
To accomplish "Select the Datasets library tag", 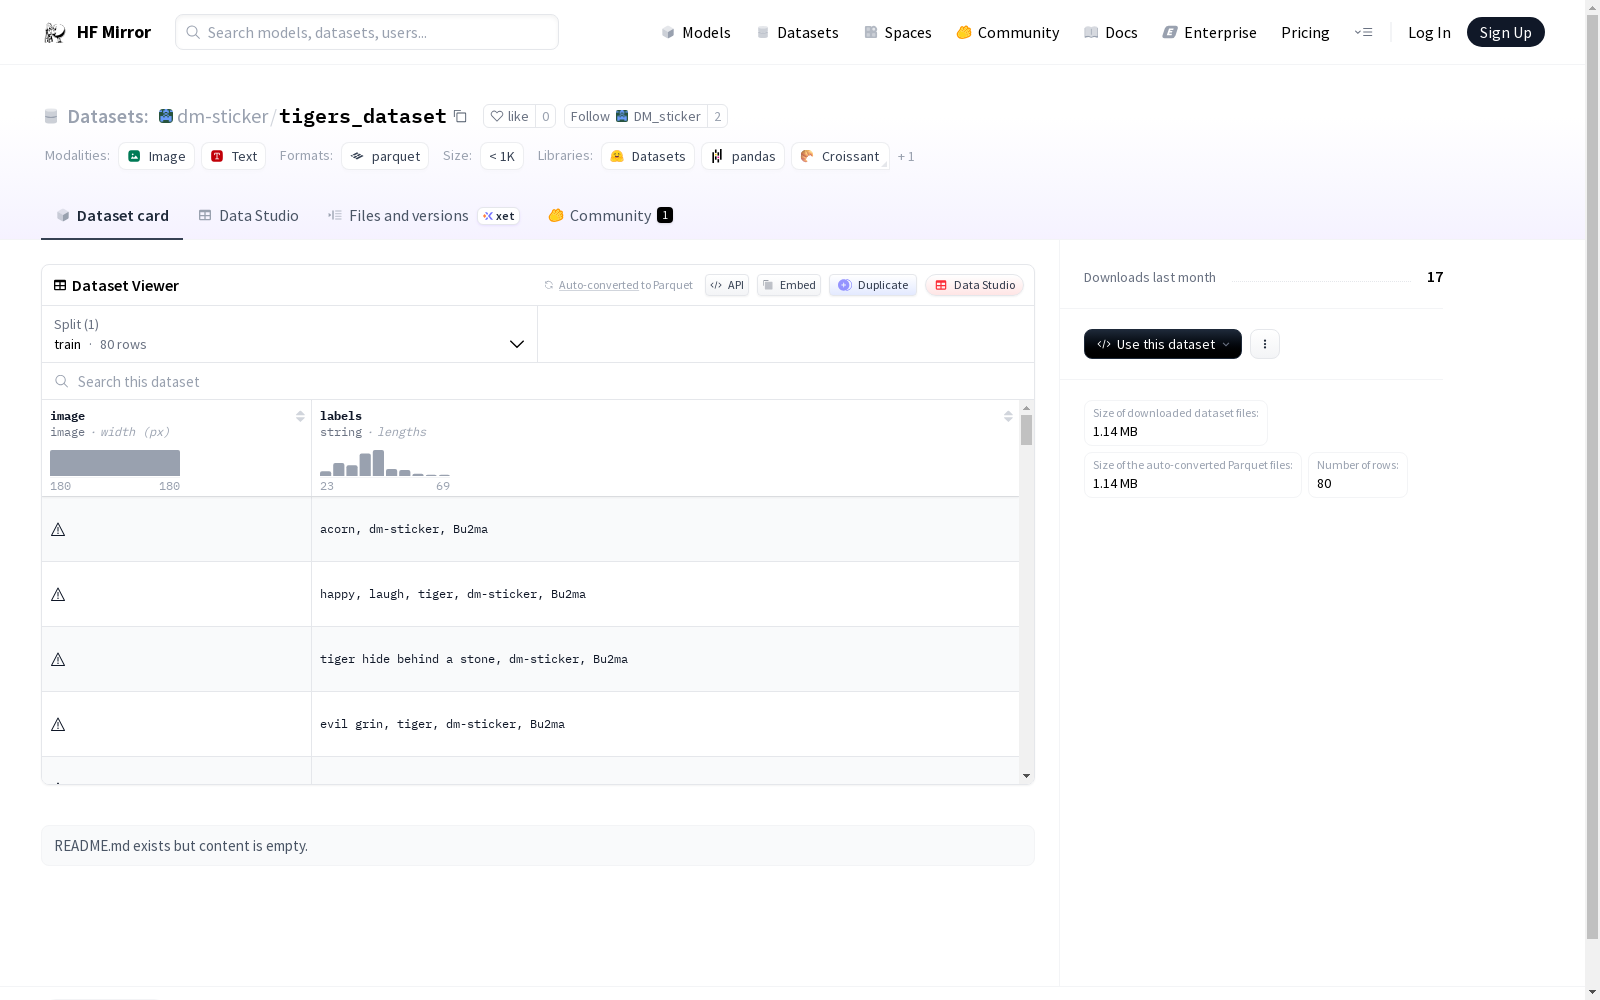I will point(648,156).
